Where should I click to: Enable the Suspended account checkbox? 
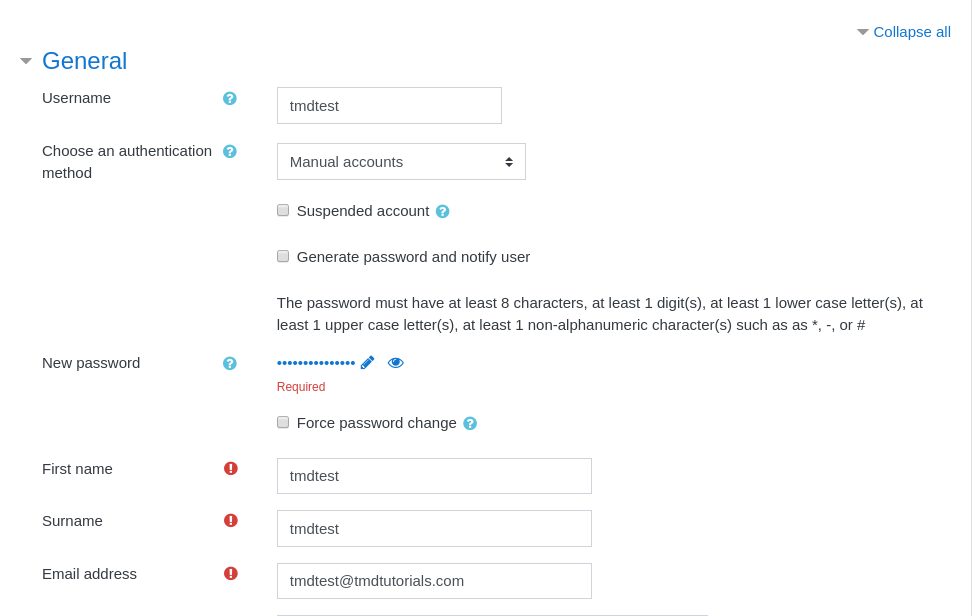(283, 210)
